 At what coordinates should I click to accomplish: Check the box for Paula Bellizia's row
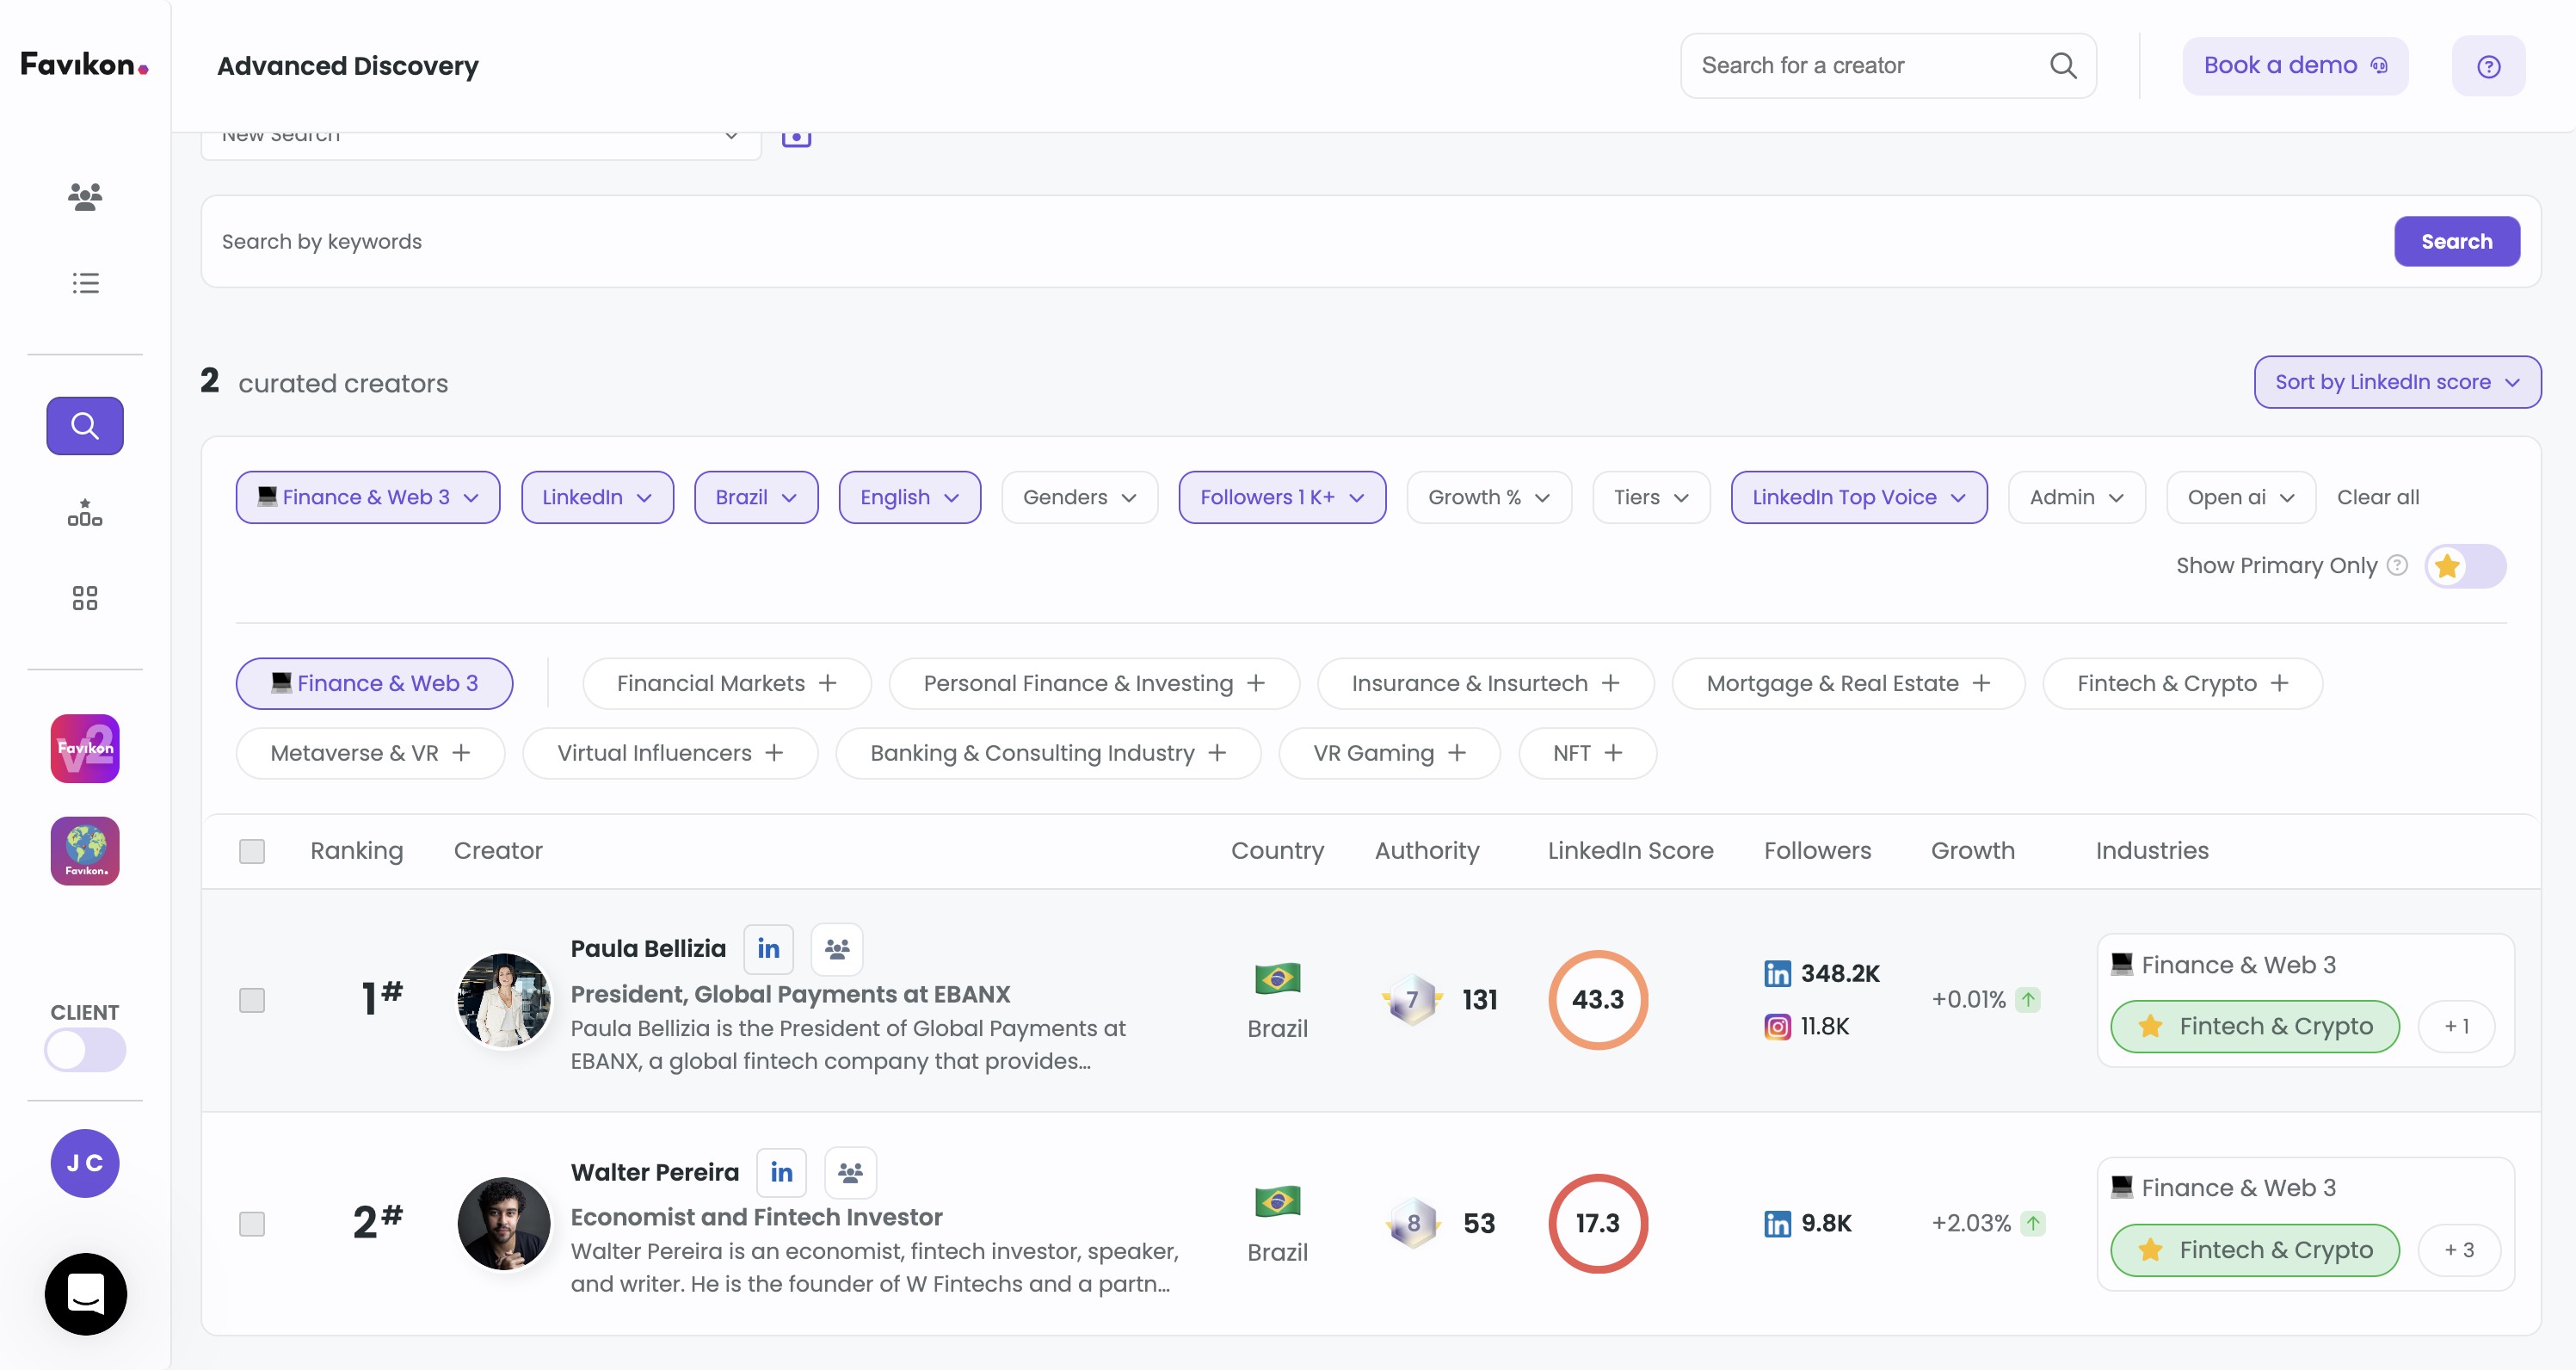(x=252, y=1000)
